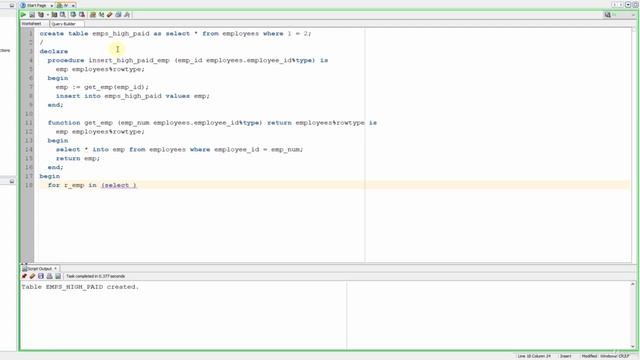Click the Unshared SQL Worksheet icon
The height and width of the screenshot is (360, 640).
click(x=93, y=15)
